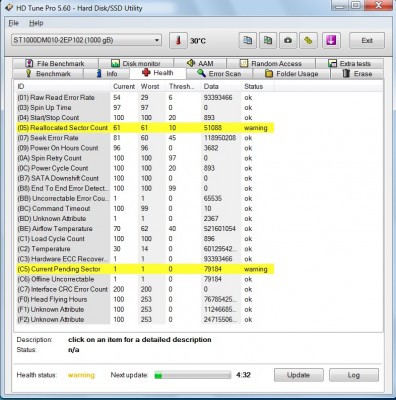This screenshot has height=400, width=396.
Task: Select the Erase tab
Action: 357,74
